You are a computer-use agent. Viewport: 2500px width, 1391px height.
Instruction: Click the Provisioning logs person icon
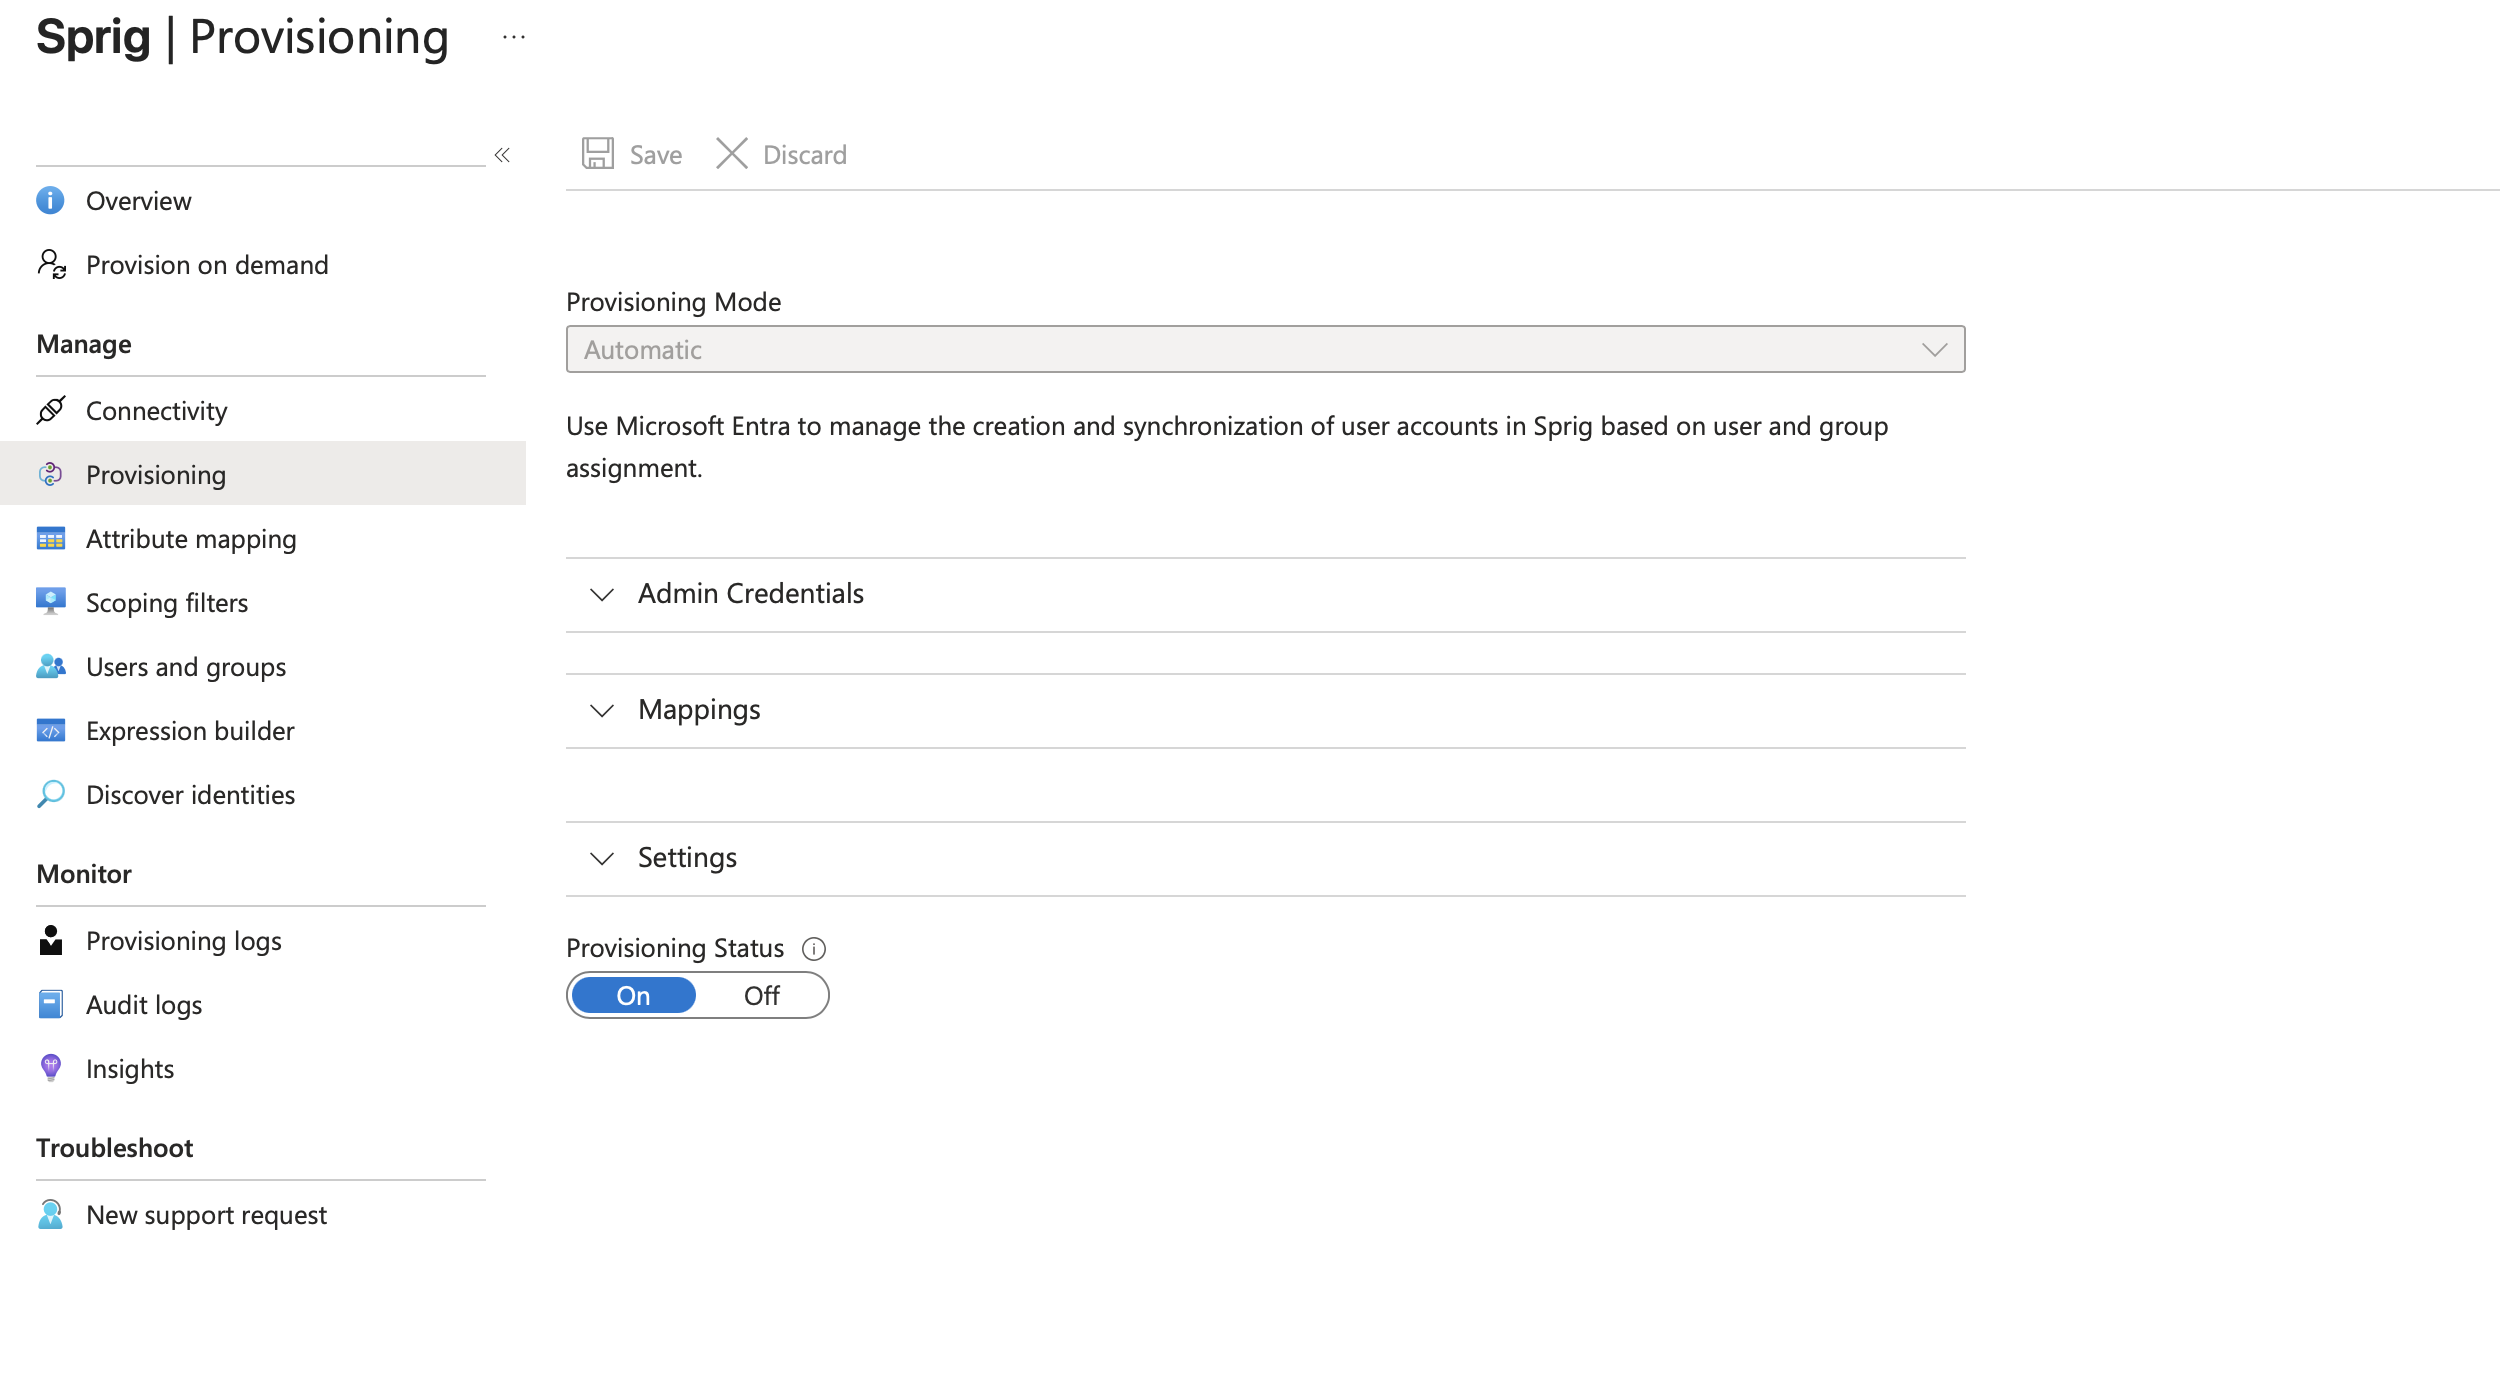(51, 940)
